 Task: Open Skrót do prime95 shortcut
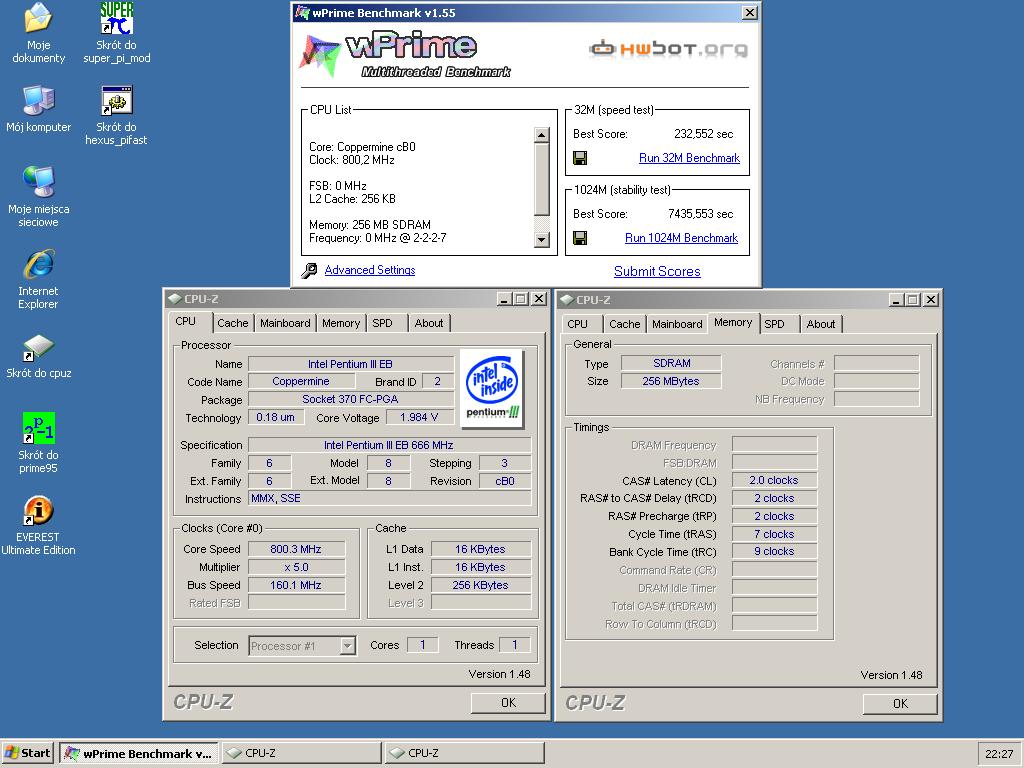click(x=39, y=443)
